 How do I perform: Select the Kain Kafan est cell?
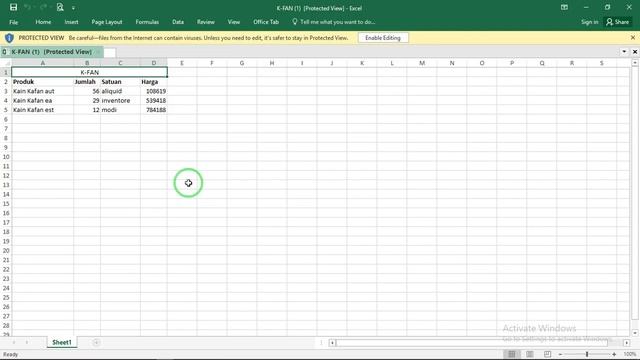click(42, 110)
